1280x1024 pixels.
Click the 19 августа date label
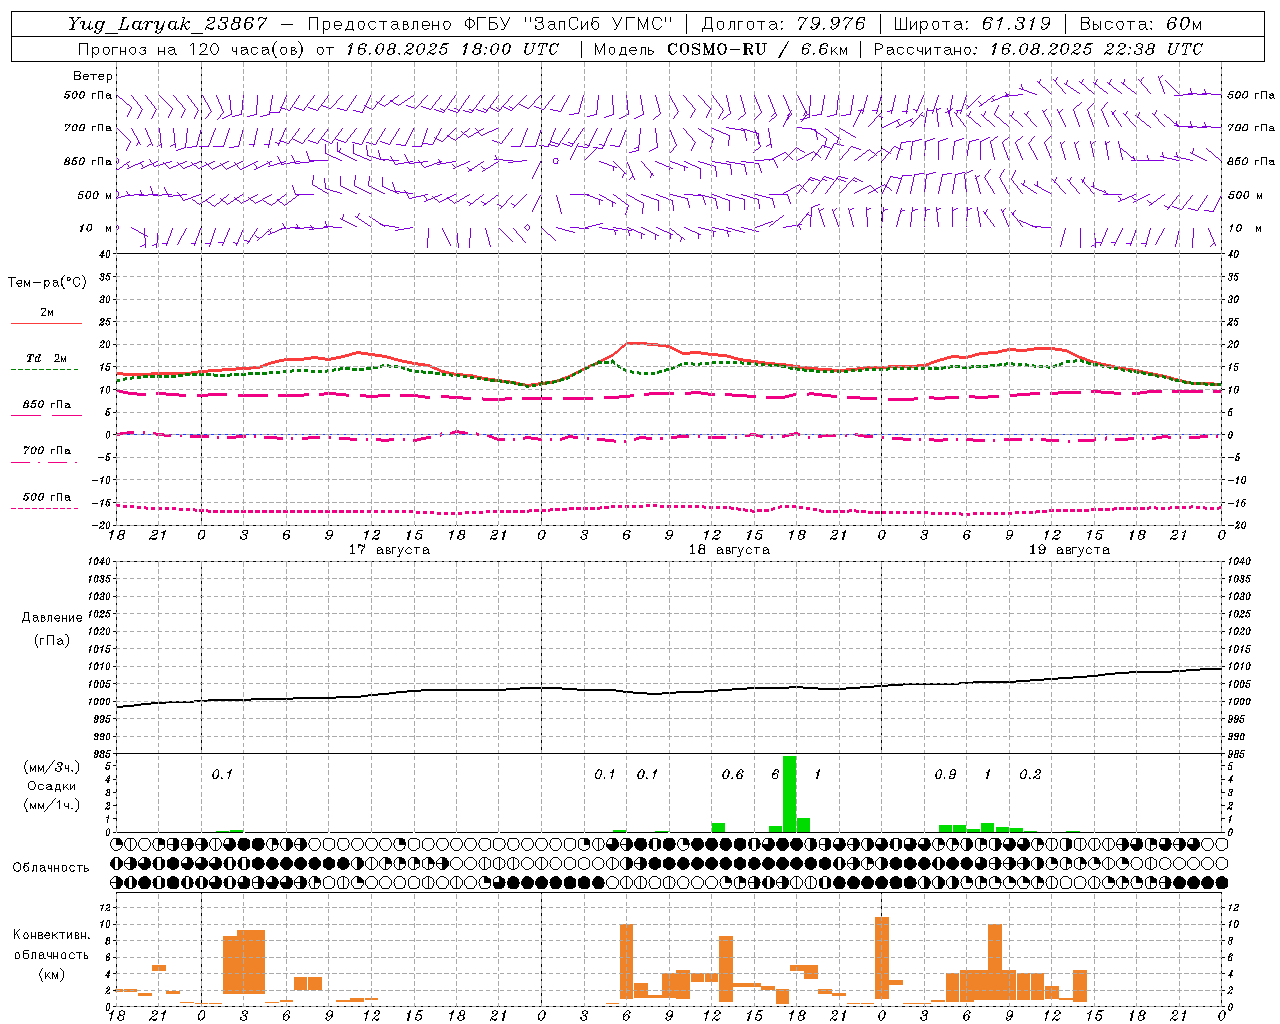click(x=1069, y=550)
